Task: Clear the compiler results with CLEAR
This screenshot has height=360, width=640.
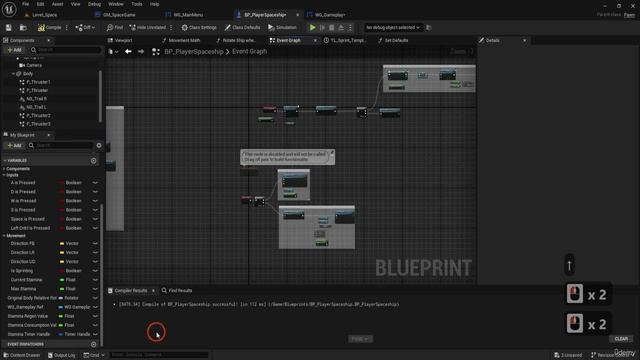Action: coord(621,339)
